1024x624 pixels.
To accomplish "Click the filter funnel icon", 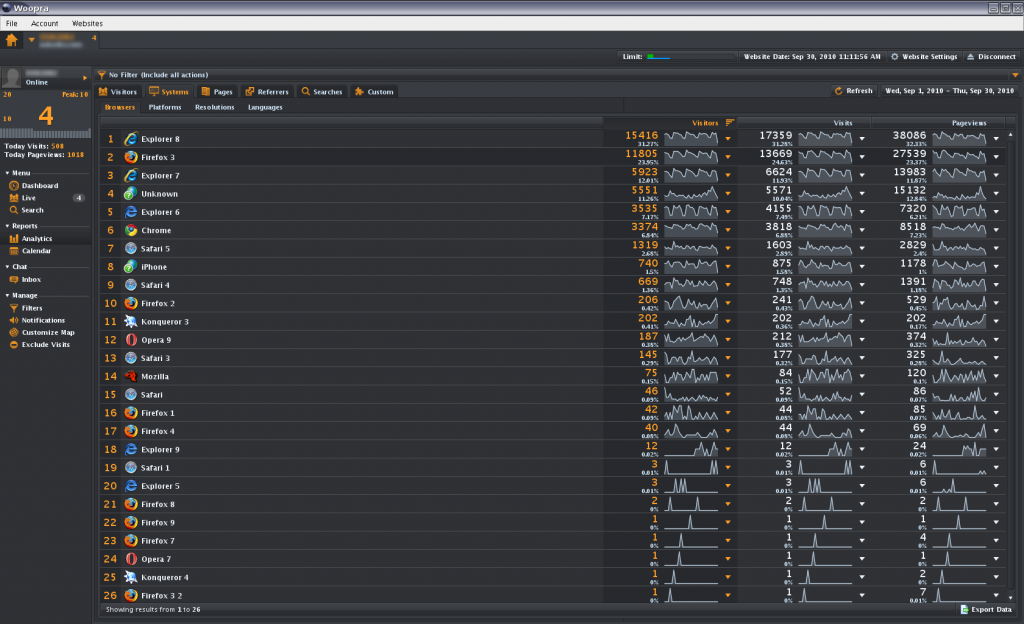I will pyautogui.click(x=101, y=75).
